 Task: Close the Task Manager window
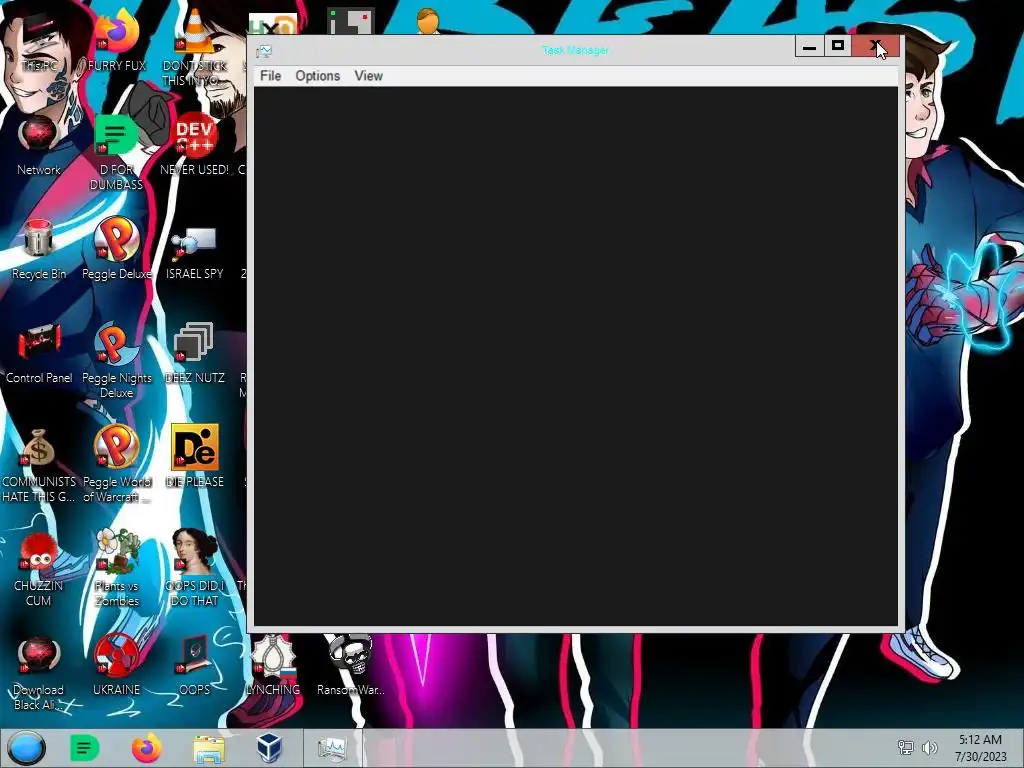pyautogui.click(x=875, y=46)
